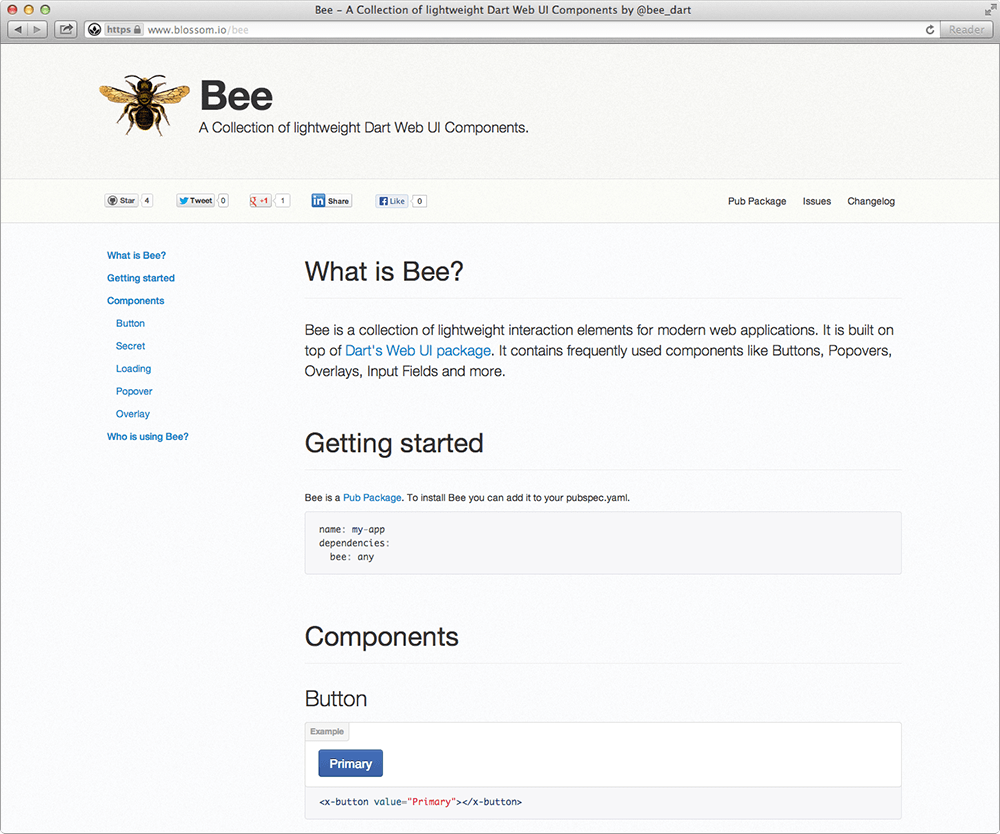1000x834 pixels.
Task: Go back with Safari's back arrow
Action: (17, 29)
